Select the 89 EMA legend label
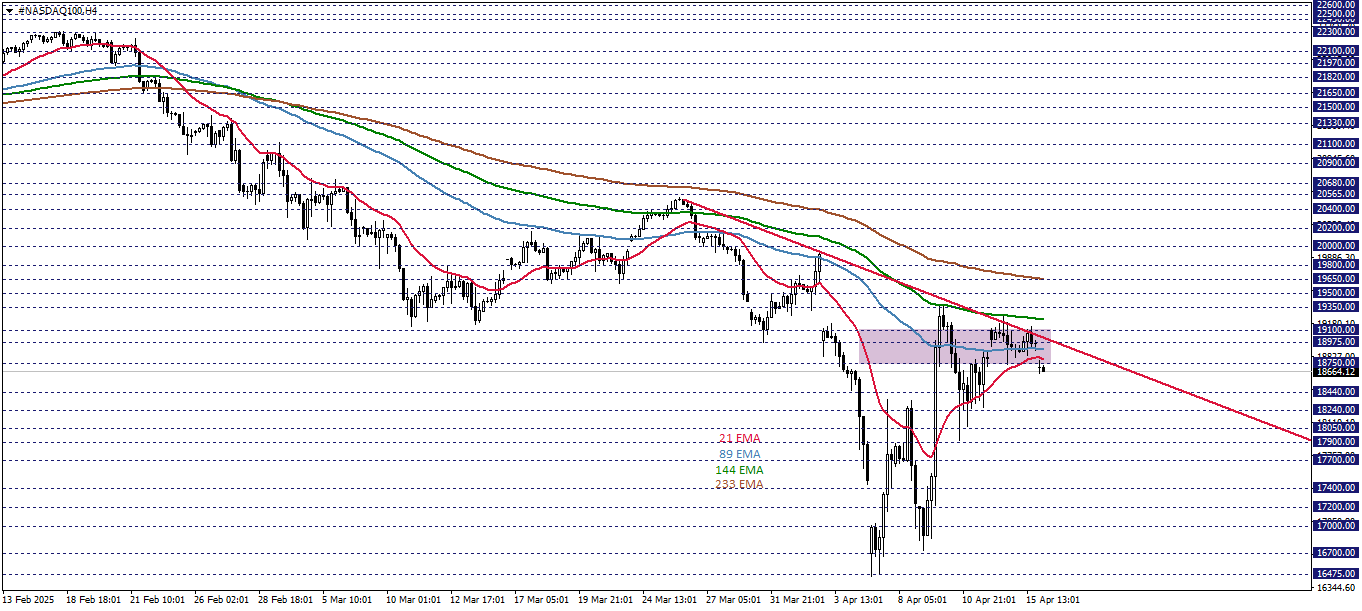The image size is (1362, 611). tap(740, 454)
